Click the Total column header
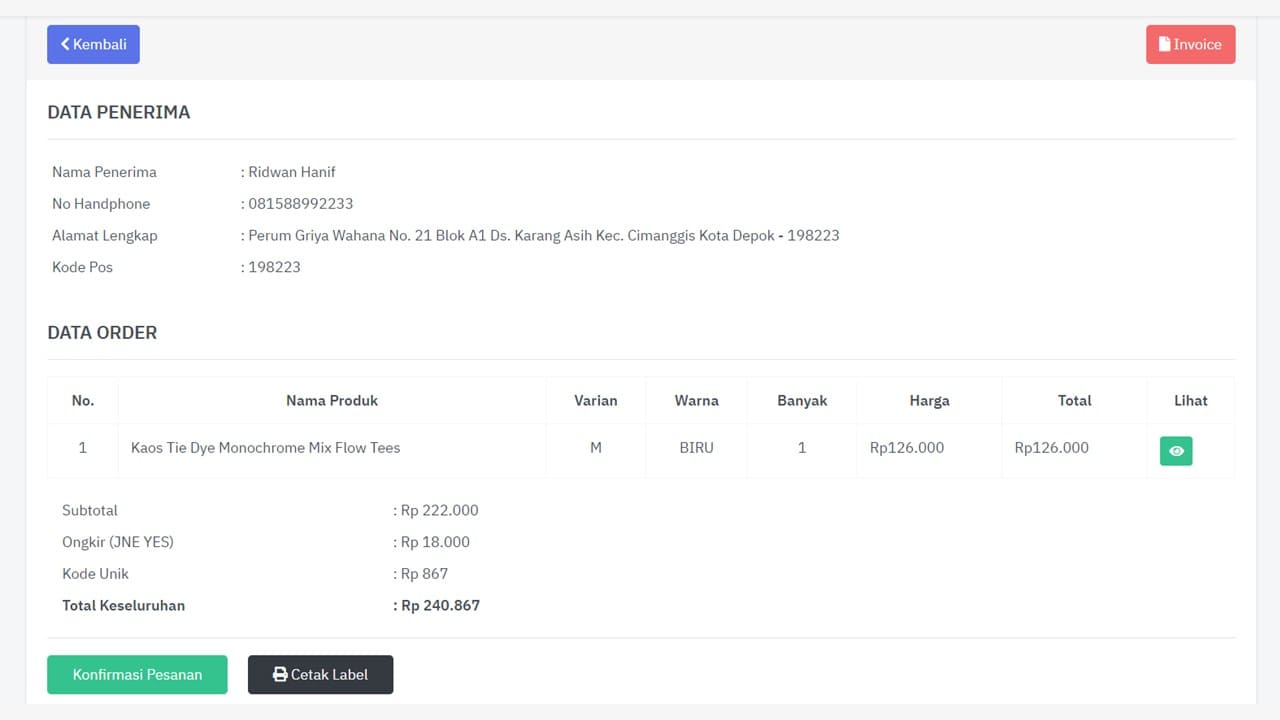 pos(1074,400)
